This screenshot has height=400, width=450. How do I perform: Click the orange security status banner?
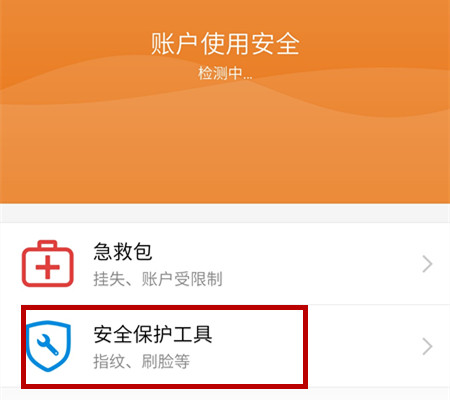225,102
